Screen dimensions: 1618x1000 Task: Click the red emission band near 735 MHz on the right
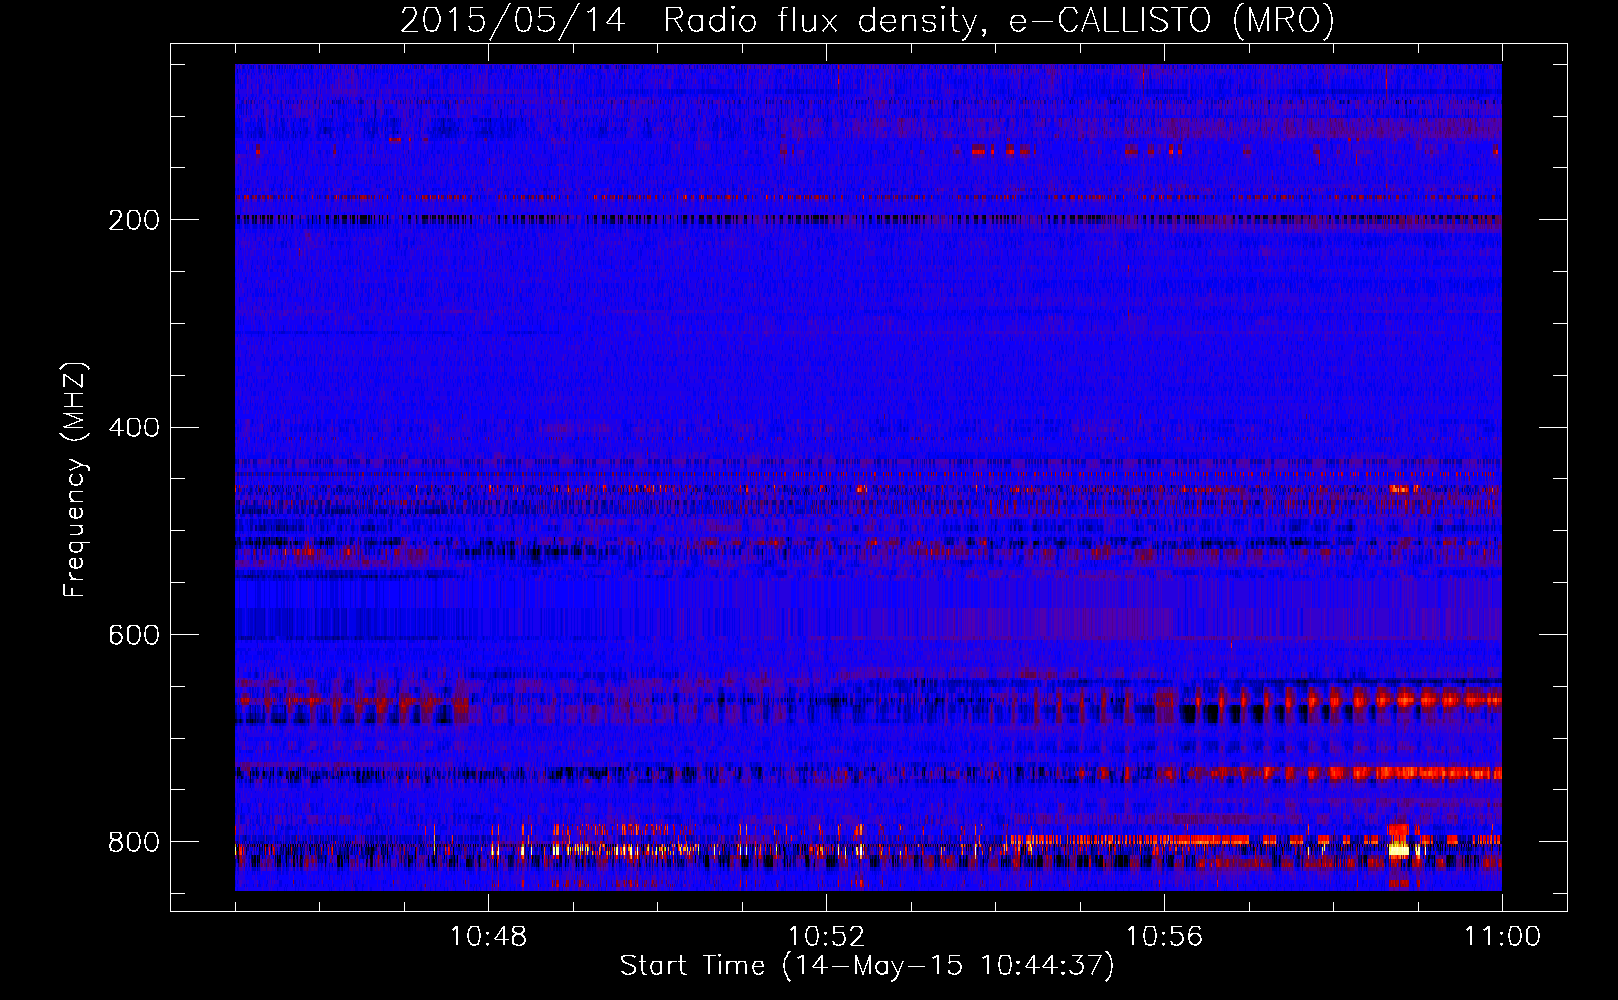click(1340, 773)
